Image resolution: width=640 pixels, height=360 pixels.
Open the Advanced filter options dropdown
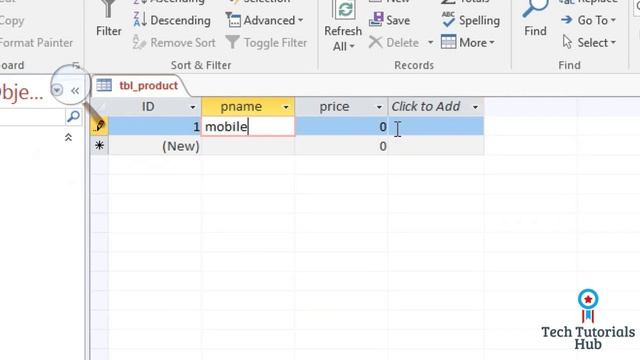click(x=264, y=20)
